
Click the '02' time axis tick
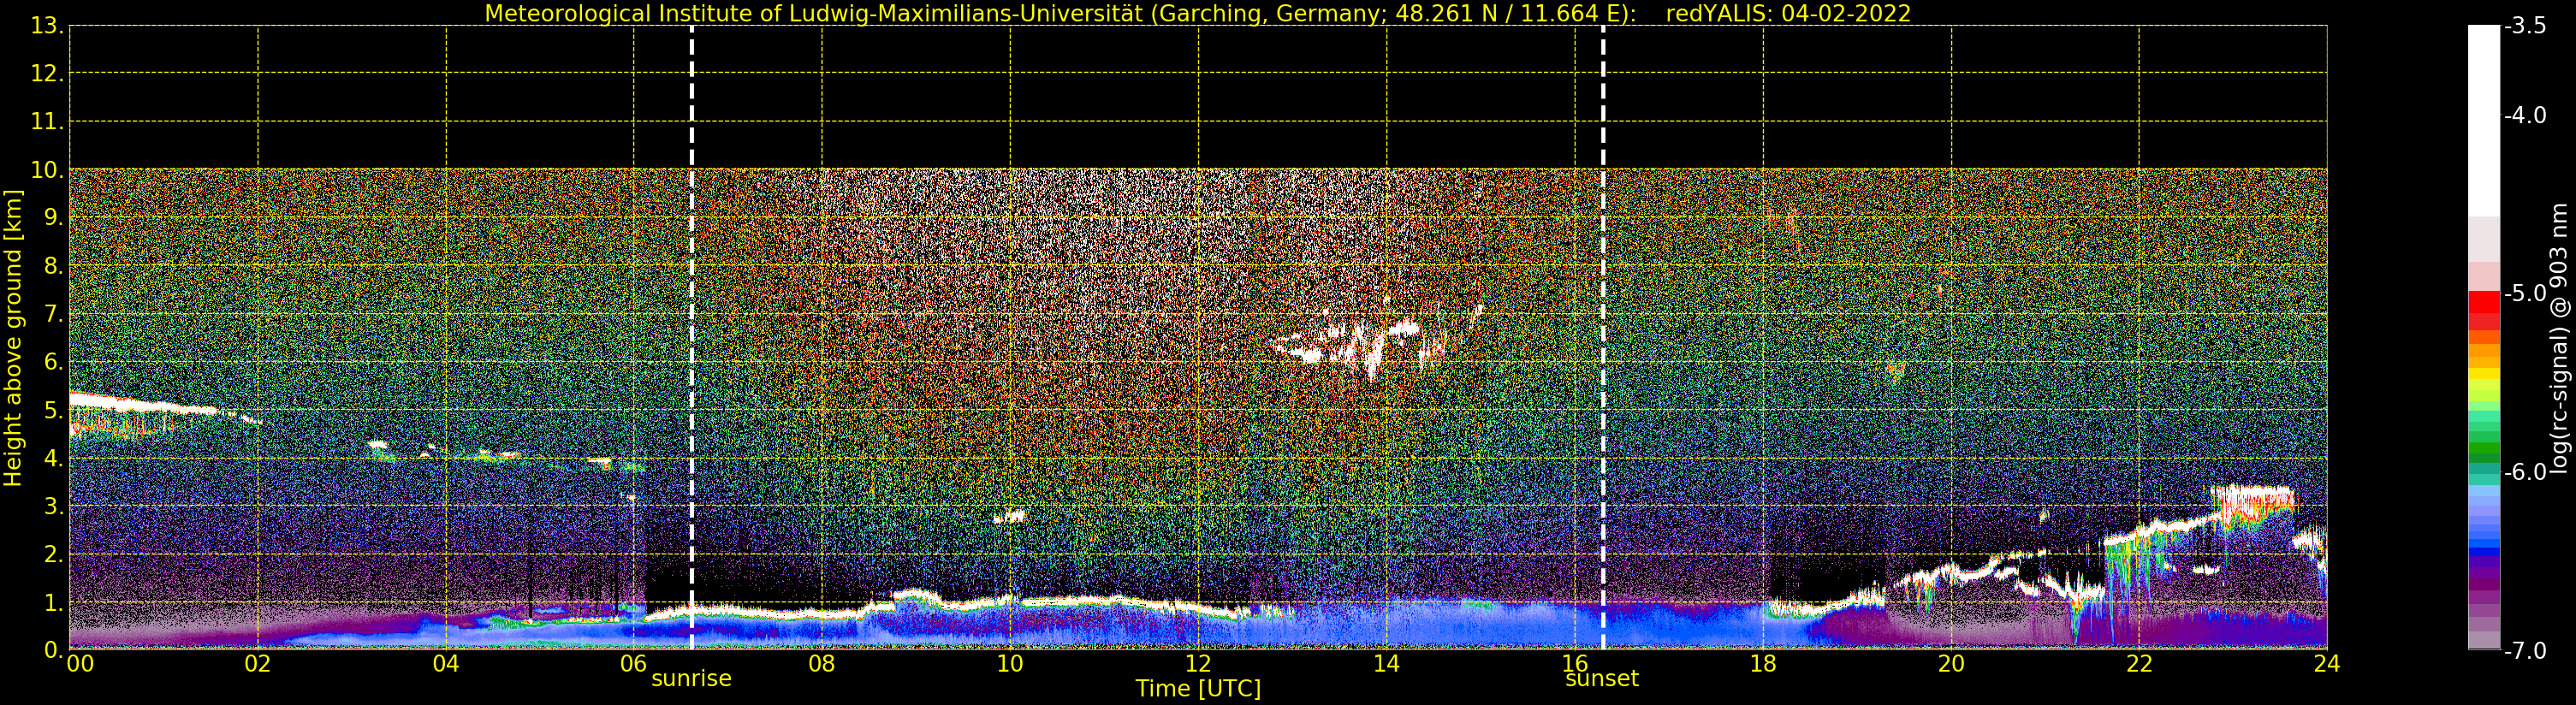(x=258, y=664)
